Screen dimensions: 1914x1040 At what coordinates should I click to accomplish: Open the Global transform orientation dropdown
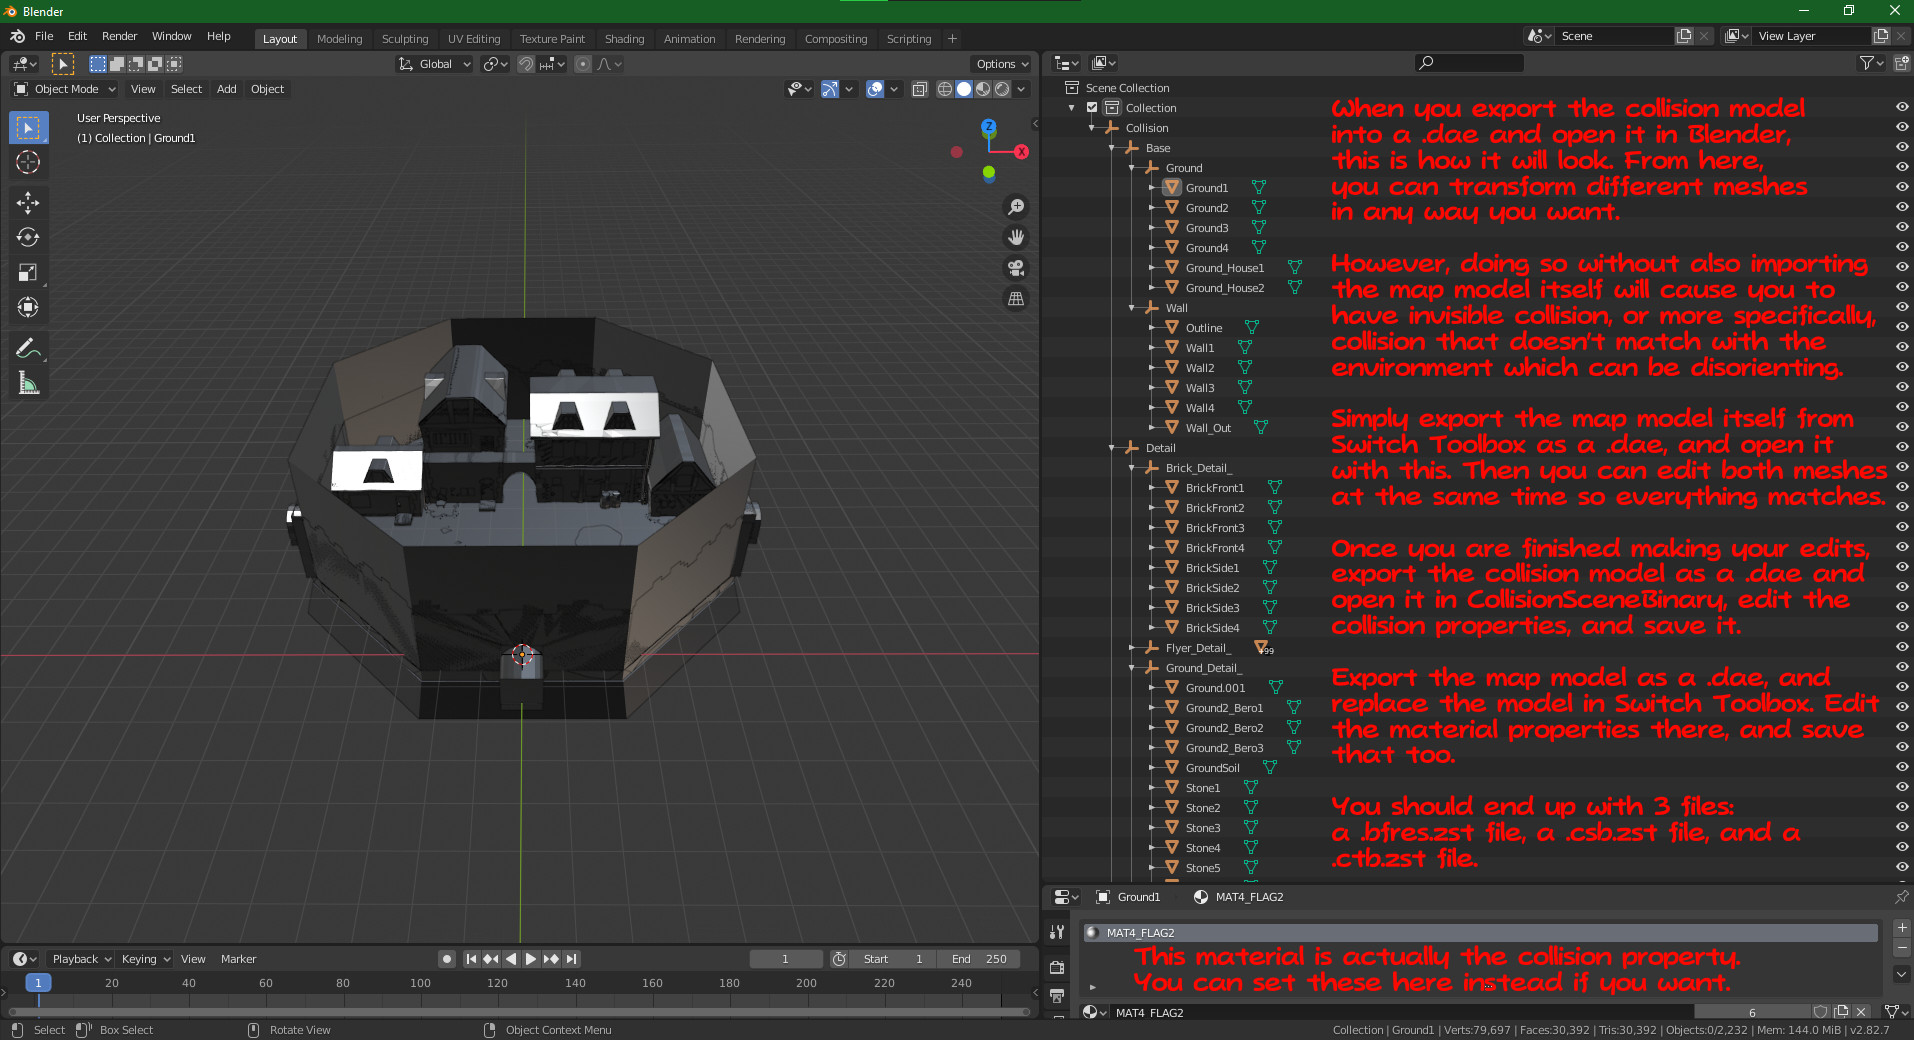click(435, 64)
